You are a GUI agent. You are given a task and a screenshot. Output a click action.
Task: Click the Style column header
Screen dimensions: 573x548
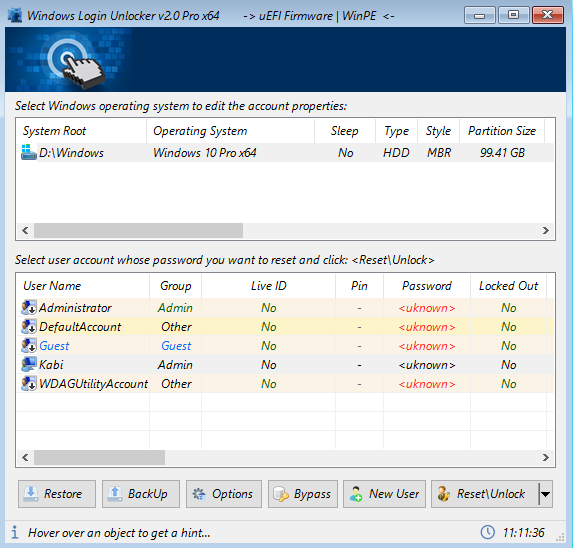[x=438, y=131]
